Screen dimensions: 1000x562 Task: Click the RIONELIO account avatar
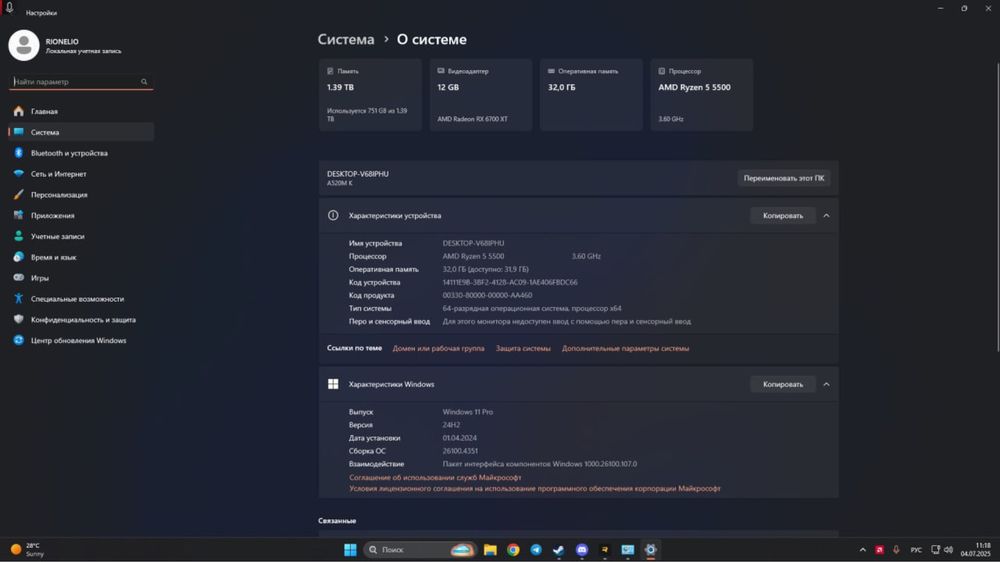[24, 45]
